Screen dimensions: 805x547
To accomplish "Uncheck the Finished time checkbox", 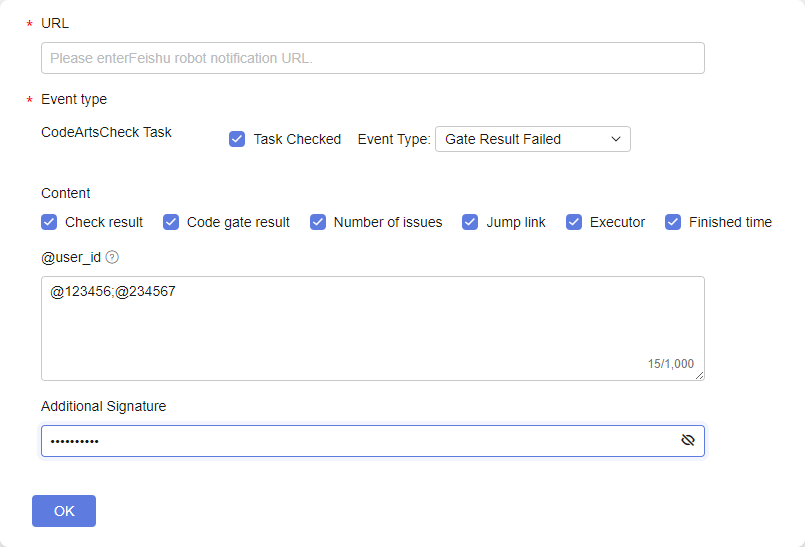I will pyautogui.click(x=673, y=222).
